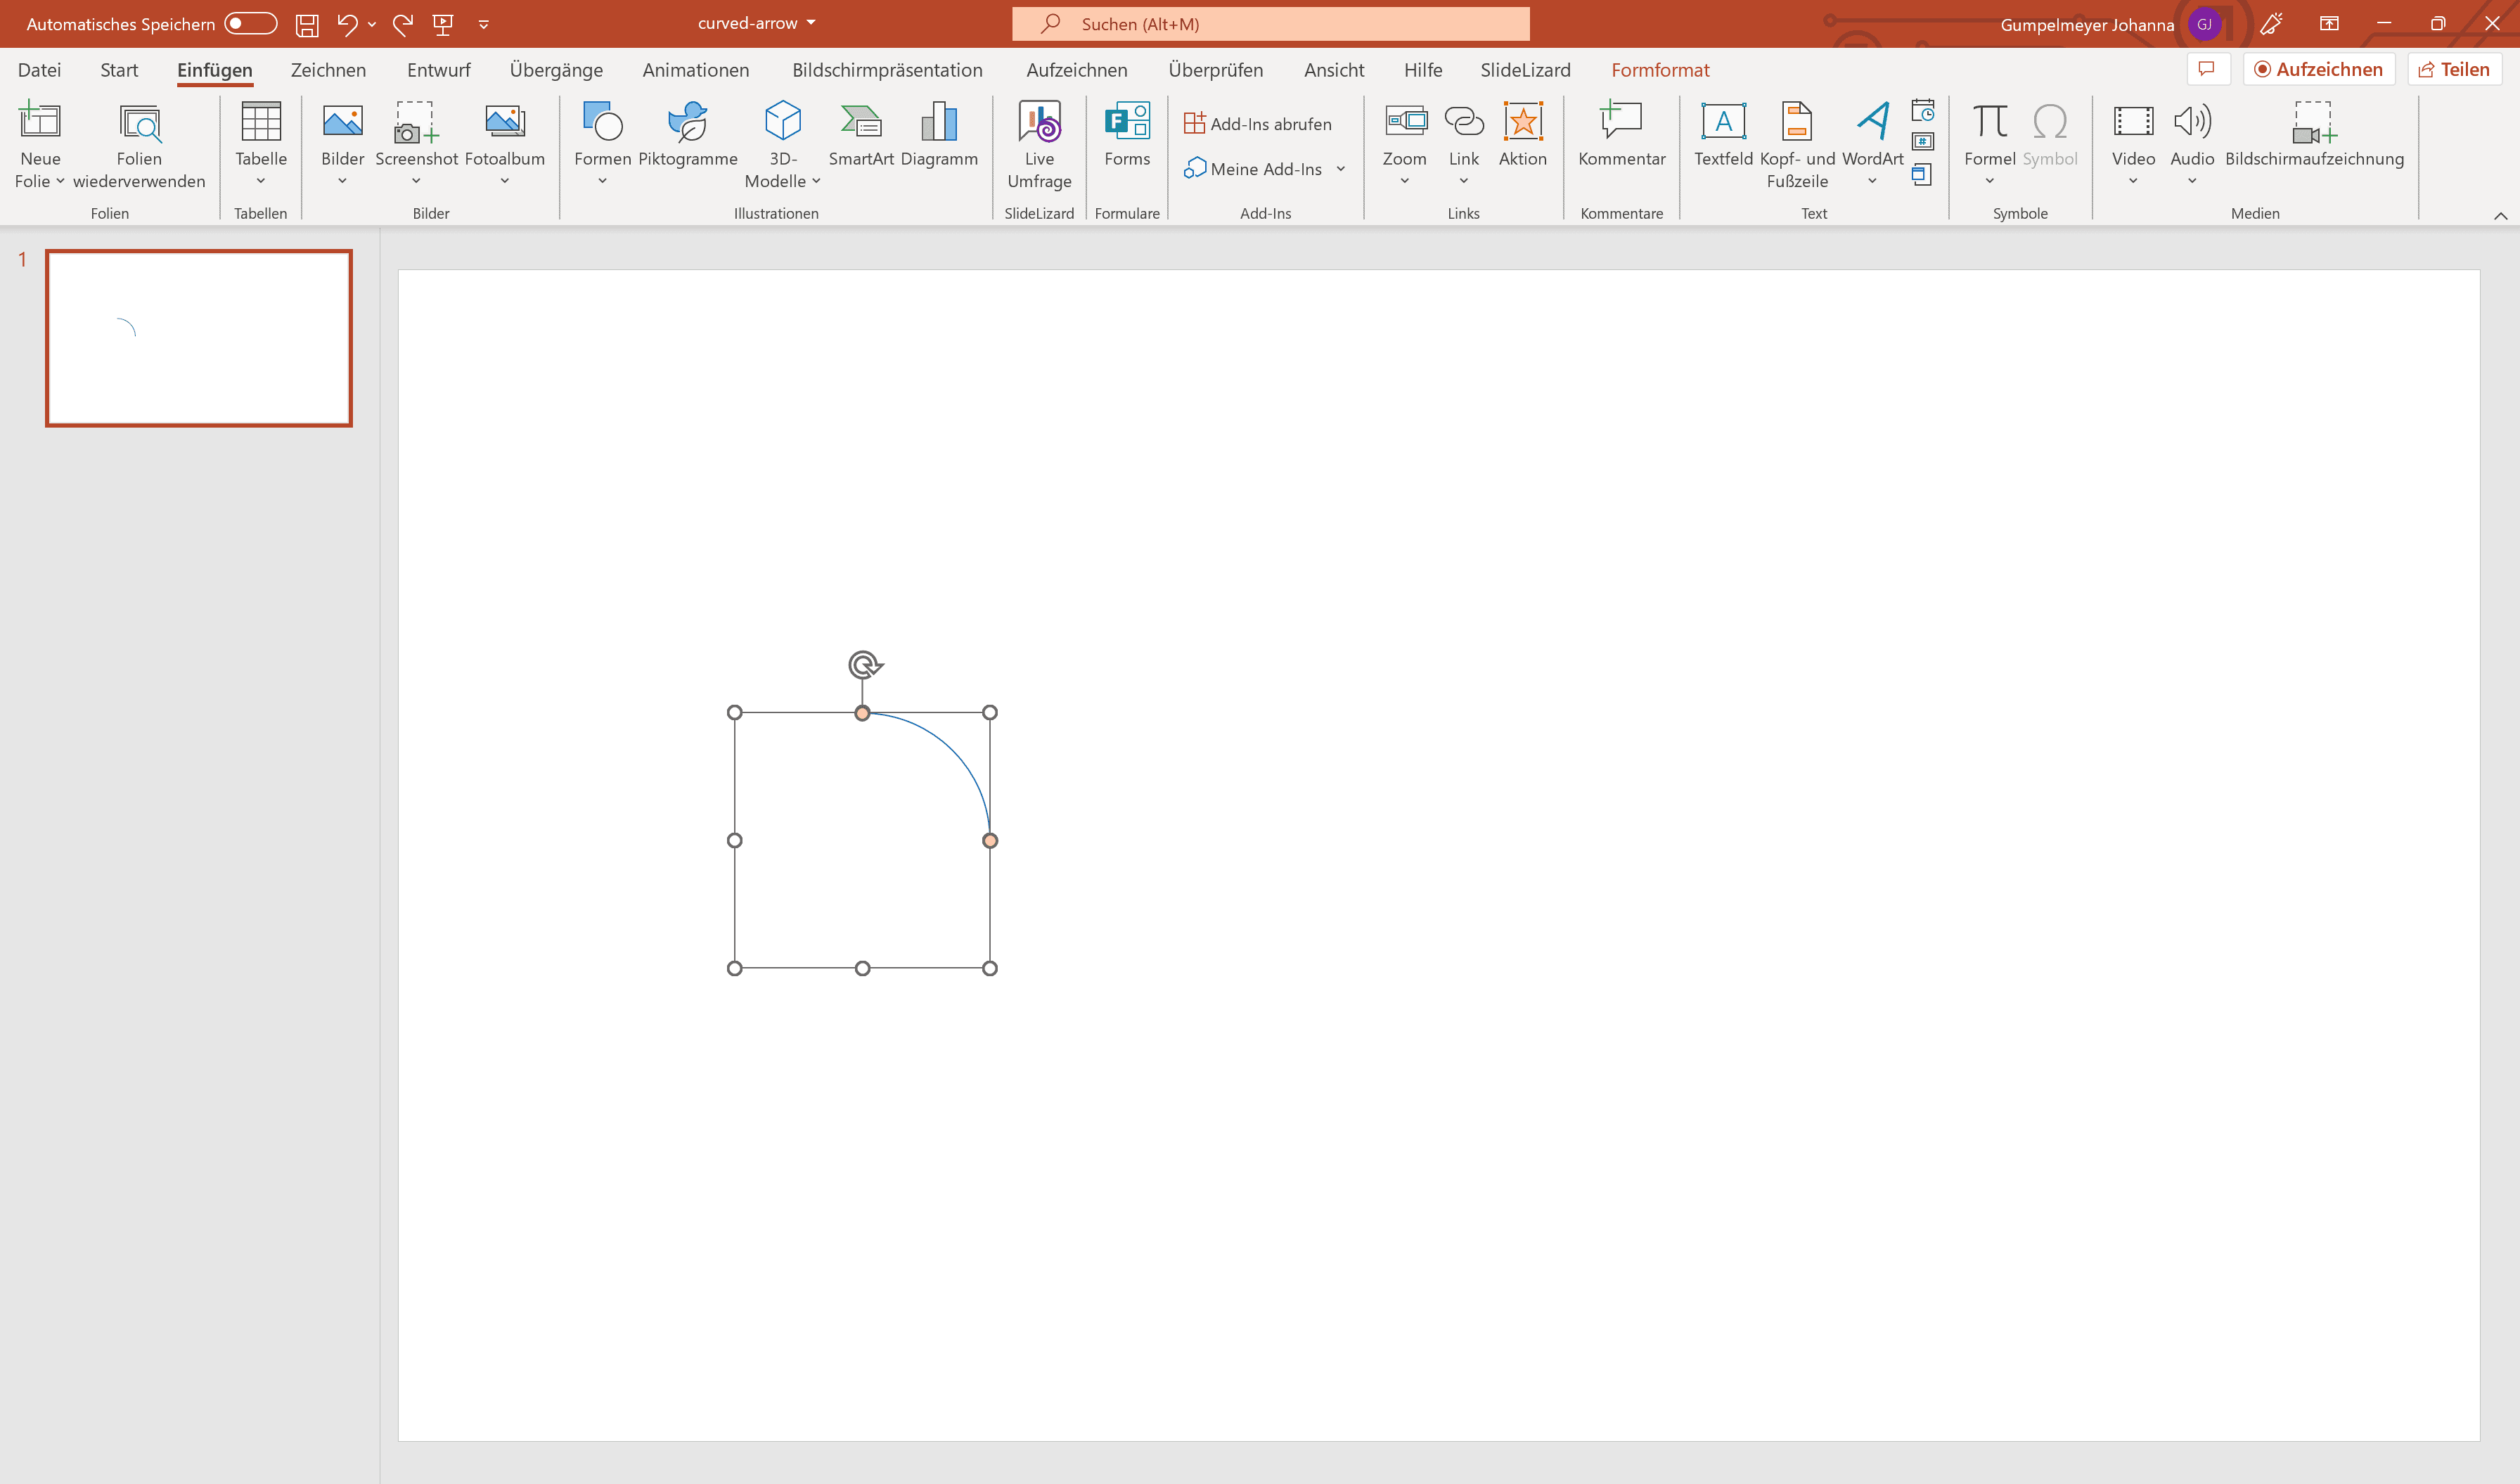Expand the undo history arrow

372,24
